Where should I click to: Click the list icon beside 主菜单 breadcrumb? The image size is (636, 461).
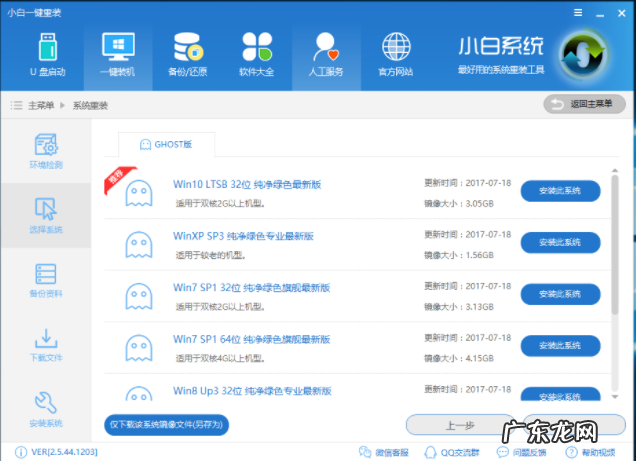pos(17,105)
